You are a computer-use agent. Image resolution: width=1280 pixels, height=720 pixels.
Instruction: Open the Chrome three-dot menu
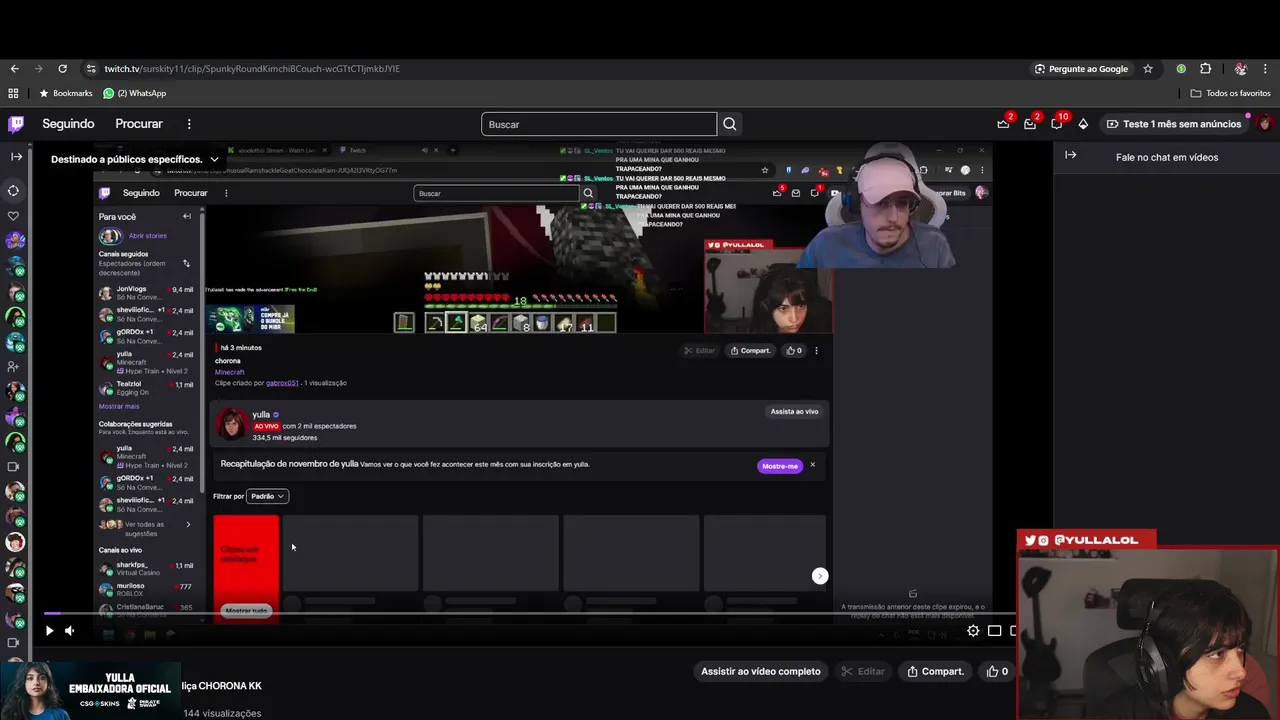click(1266, 69)
